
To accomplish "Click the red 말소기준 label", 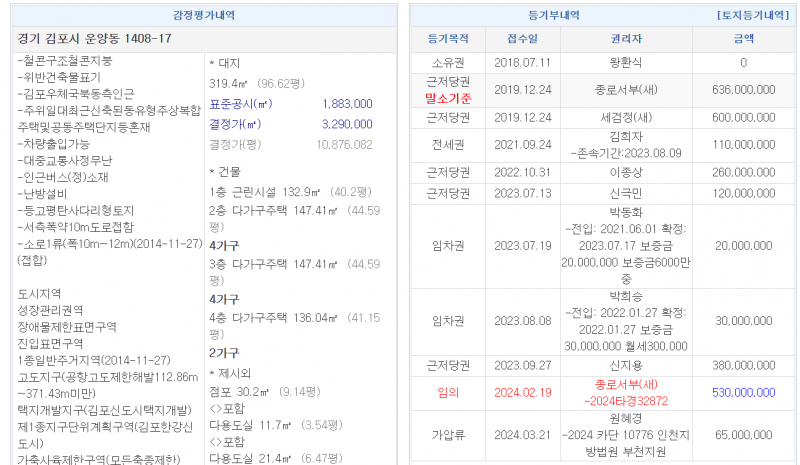I will pos(447,98).
